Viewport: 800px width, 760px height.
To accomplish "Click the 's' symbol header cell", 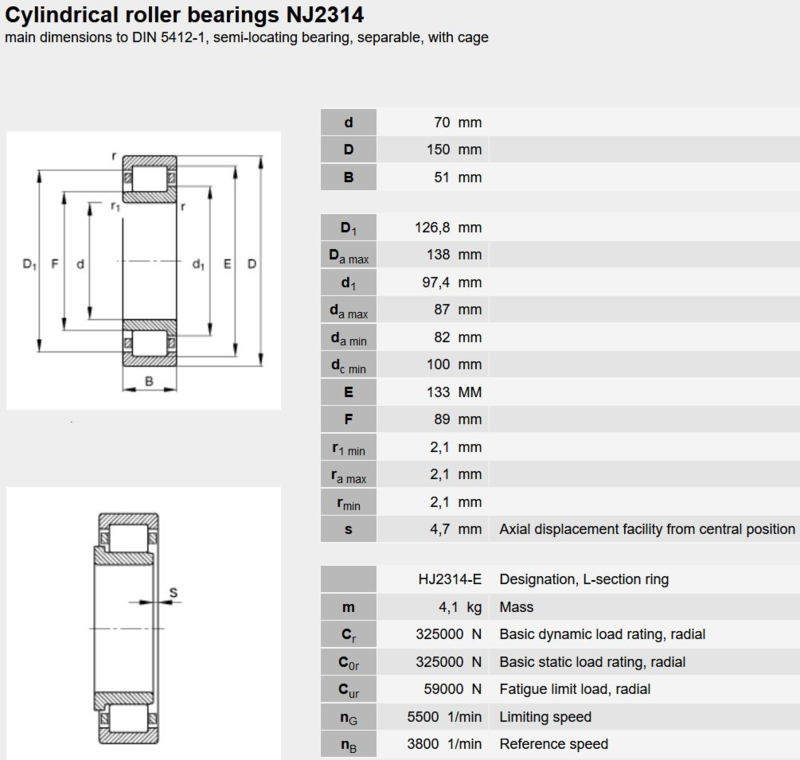I will pyautogui.click(x=348, y=529).
